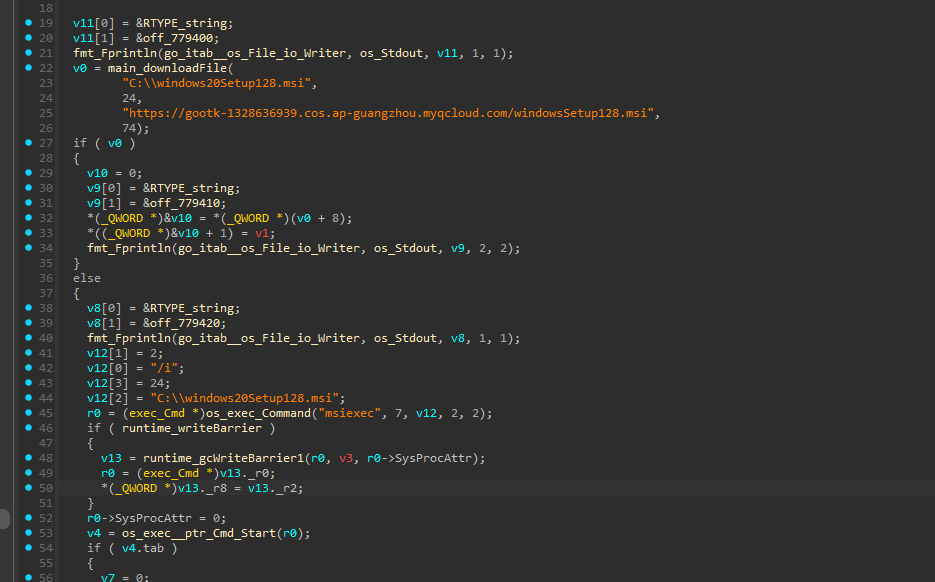Click r0->SysProcAttr = 0 assignment
Screen dimensions: 935x582
156,518
